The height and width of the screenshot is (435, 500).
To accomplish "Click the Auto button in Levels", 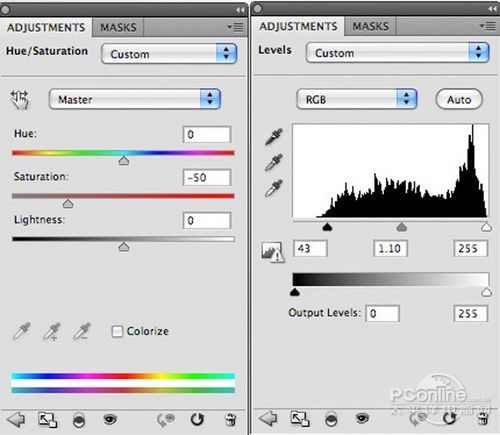I will 459,99.
